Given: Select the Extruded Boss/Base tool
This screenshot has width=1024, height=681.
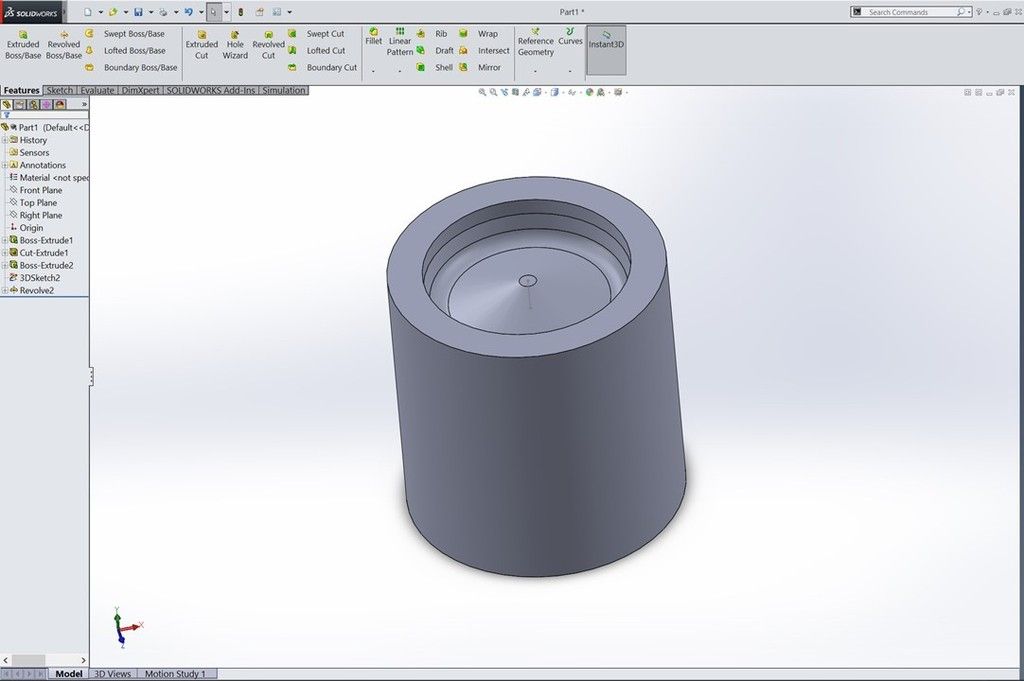Looking at the screenshot, I should (23, 45).
